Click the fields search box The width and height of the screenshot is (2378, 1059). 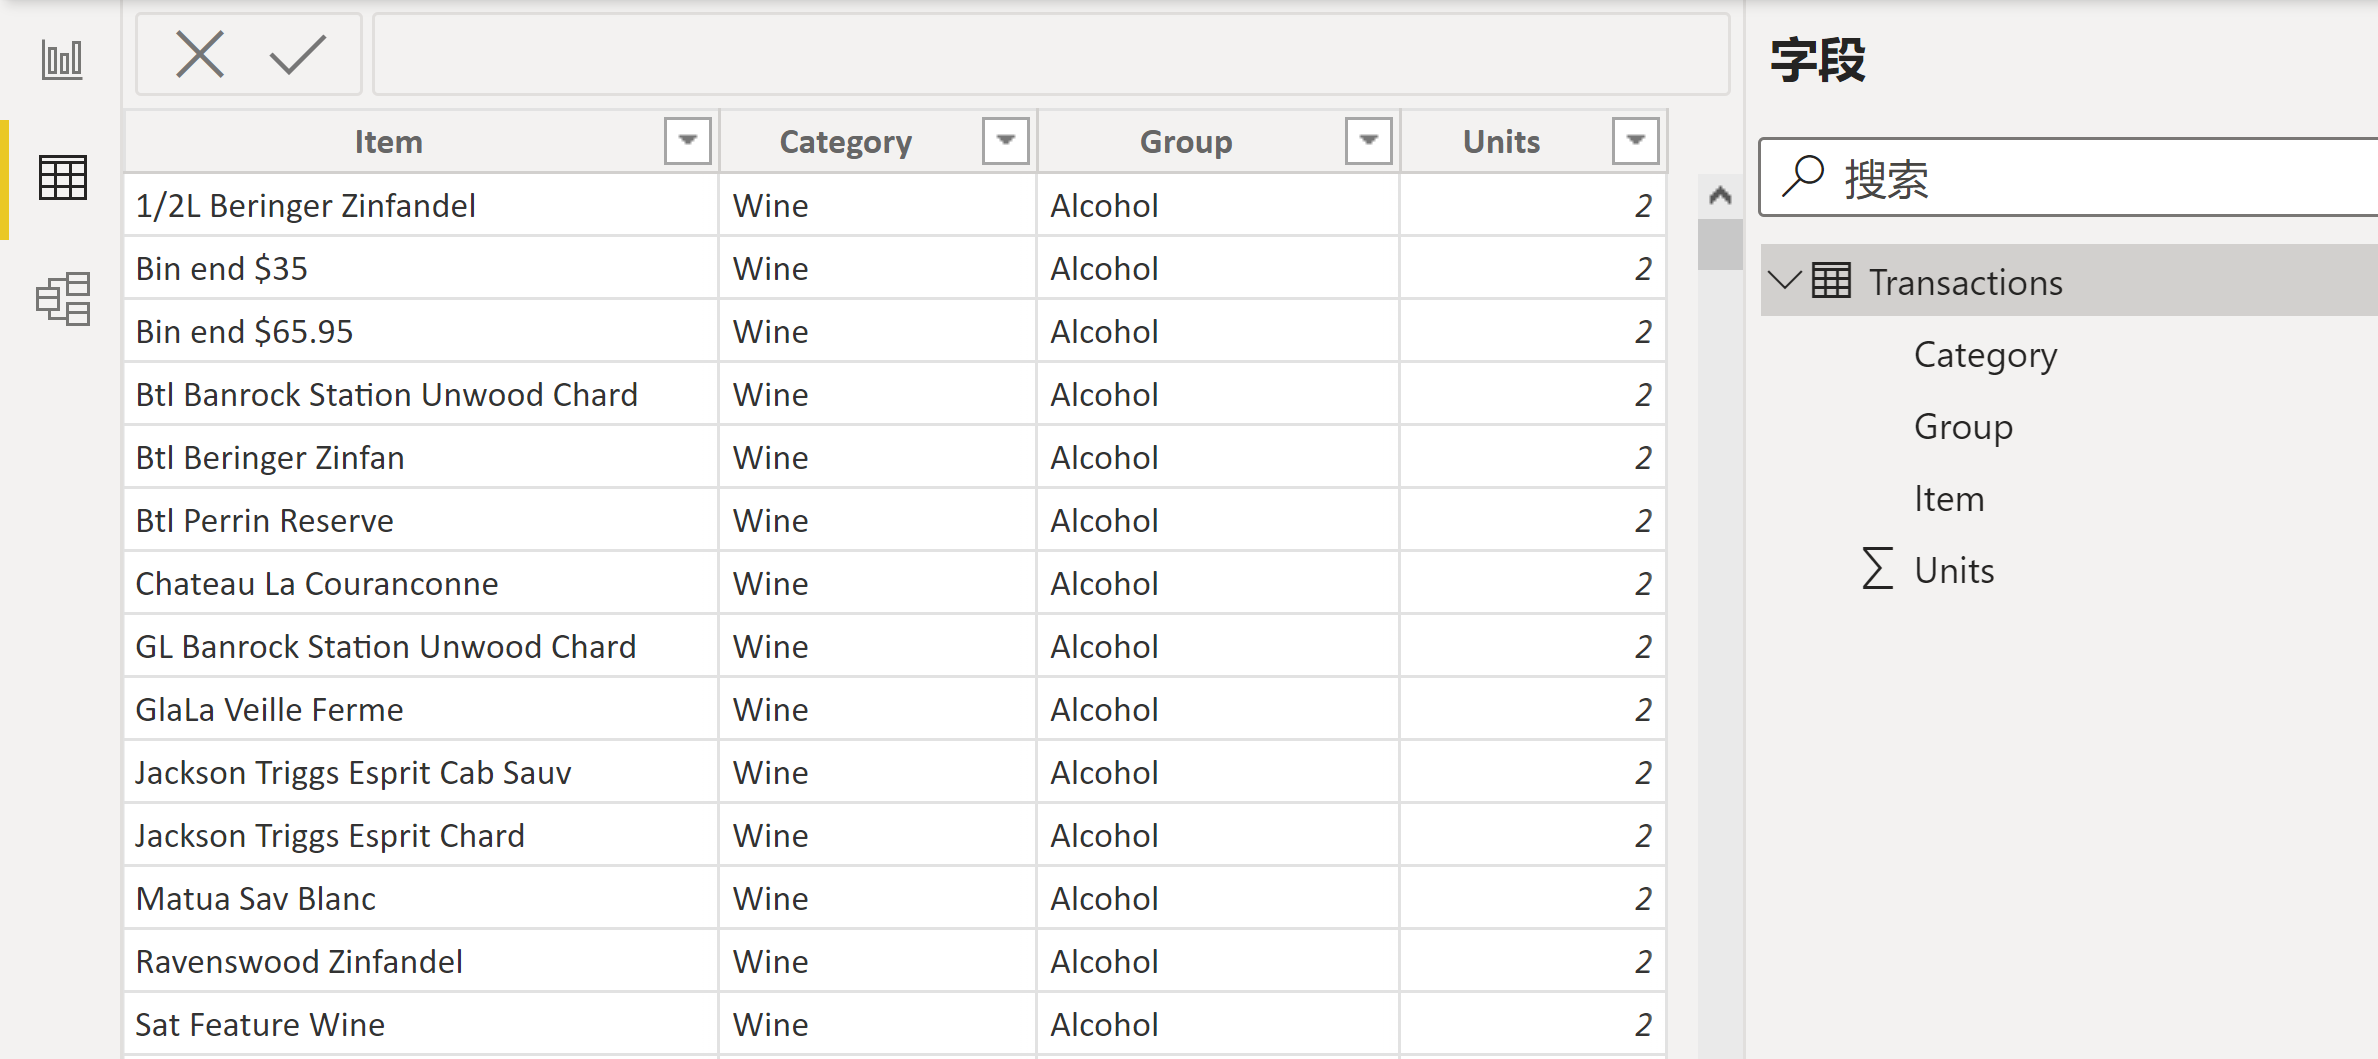2069,177
